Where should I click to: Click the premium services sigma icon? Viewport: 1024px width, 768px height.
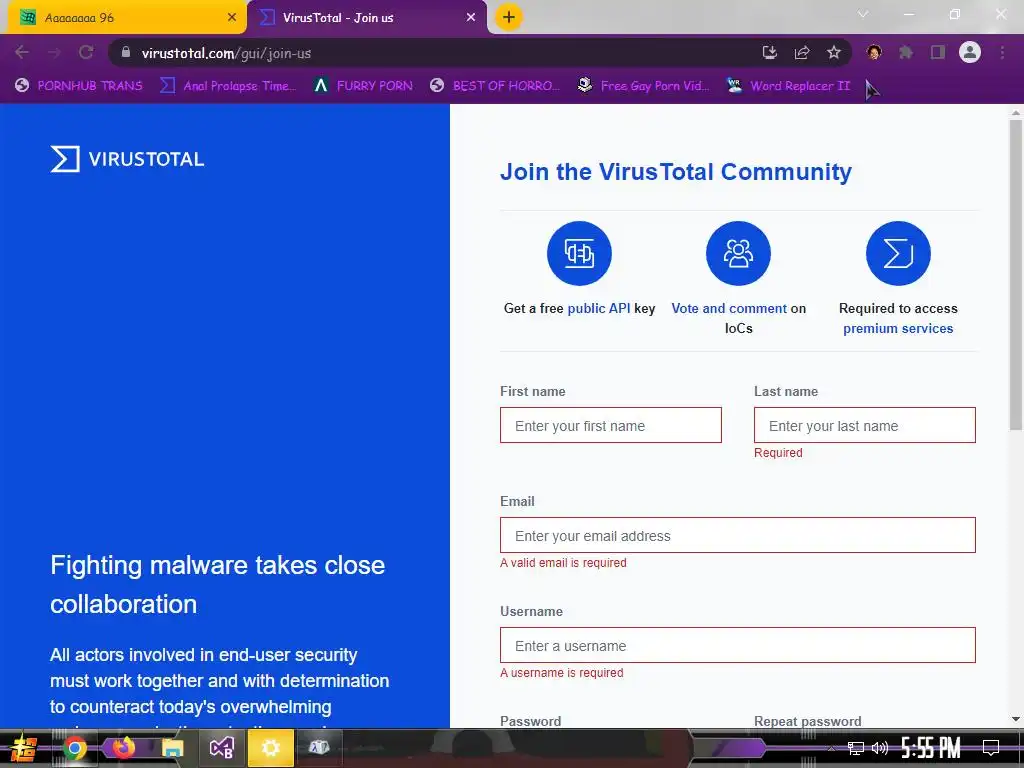pyautogui.click(x=898, y=253)
